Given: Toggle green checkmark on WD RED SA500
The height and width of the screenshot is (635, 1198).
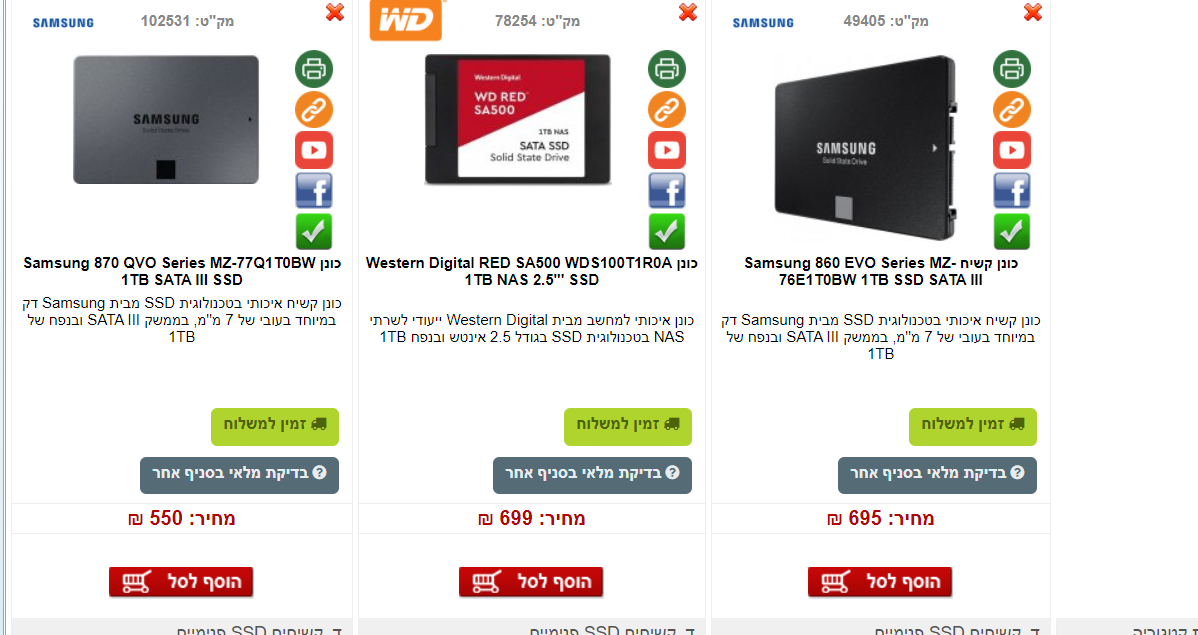Looking at the screenshot, I should tap(667, 232).
